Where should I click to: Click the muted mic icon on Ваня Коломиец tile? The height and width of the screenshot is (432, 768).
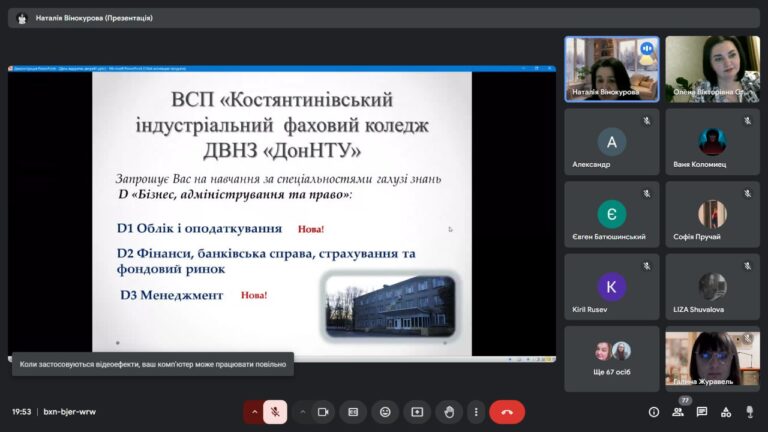click(747, 121)
